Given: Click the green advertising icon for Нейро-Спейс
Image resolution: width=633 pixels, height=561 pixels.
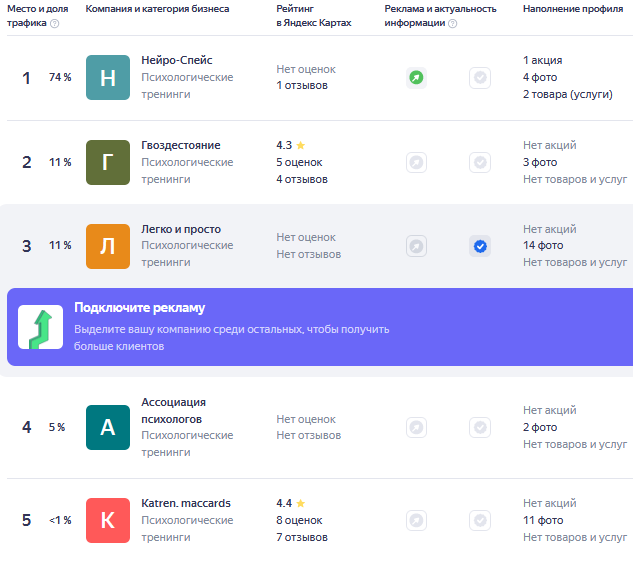Looking at the screenshot, I should (416, 77).
